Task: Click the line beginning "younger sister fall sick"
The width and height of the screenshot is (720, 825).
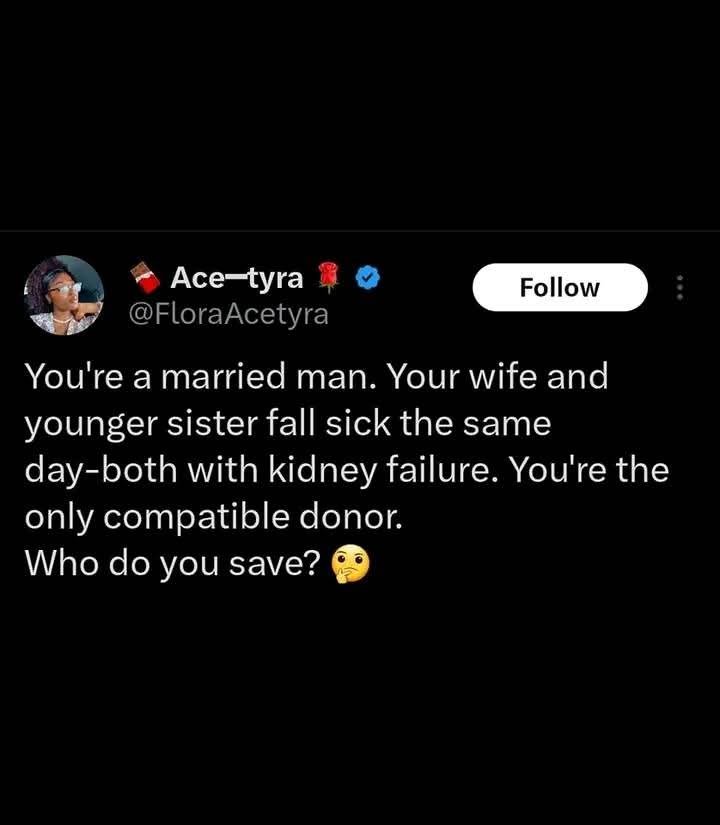Action: tap(288, 424)
